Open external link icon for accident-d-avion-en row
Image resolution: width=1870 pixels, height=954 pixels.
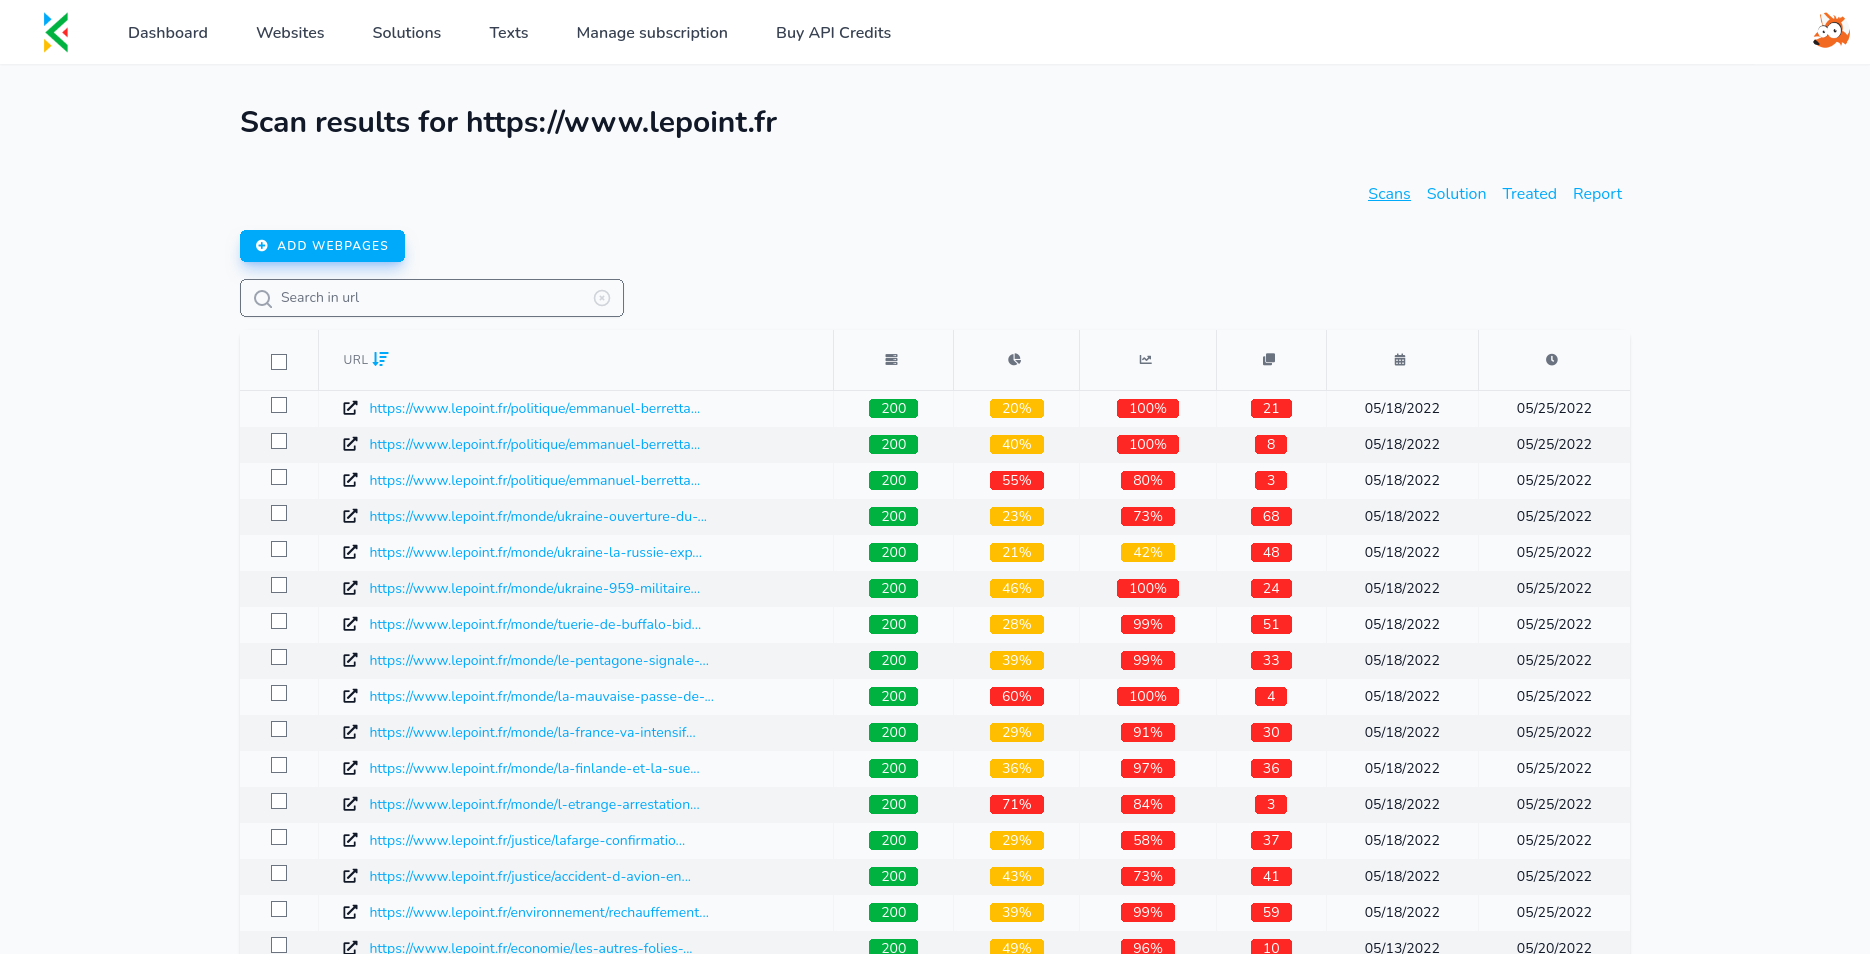[x=350, y=876]
